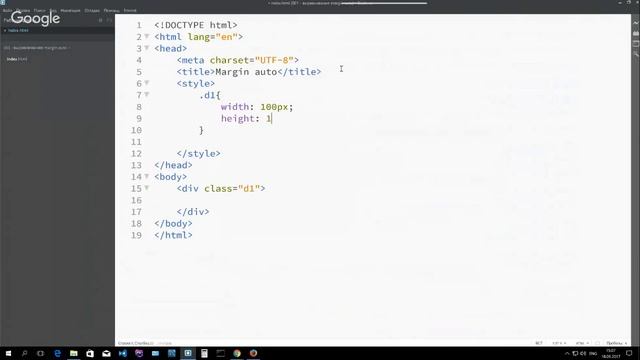Click the wrench icon in right toolbar
Image resolution: width=640 pixels, height=360 pixels.
coord(636,54)
